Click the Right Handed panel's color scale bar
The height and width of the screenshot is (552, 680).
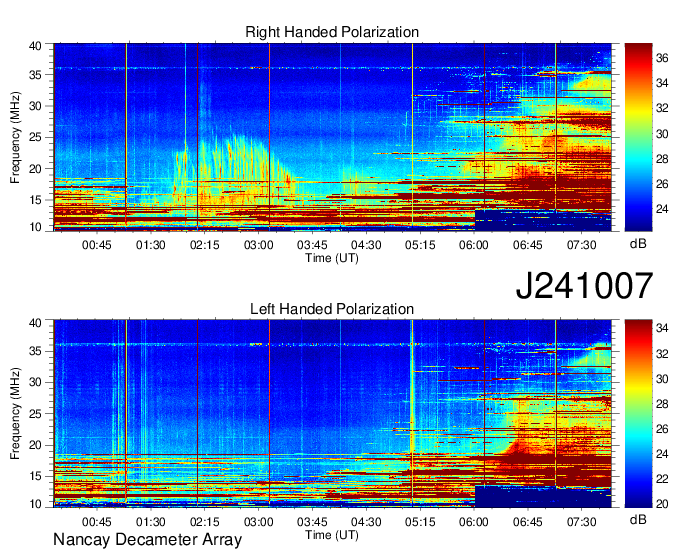tap(638, 137)
